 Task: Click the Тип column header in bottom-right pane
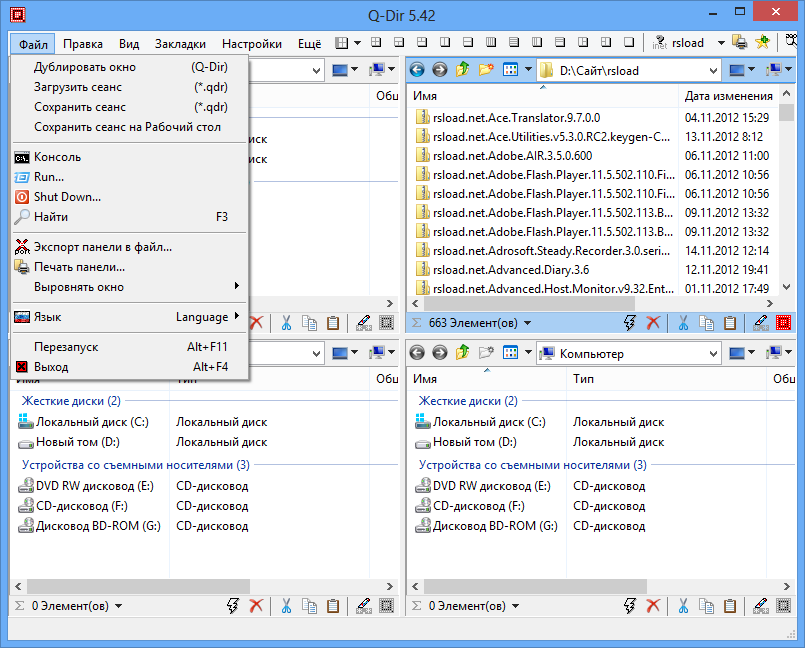[x=666, y=379]
